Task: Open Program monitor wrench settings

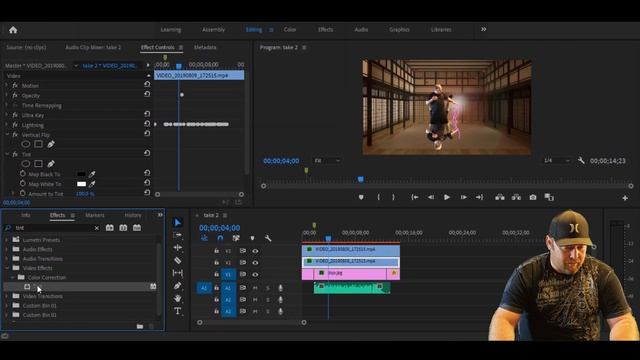Action: (x=581, y=161)
